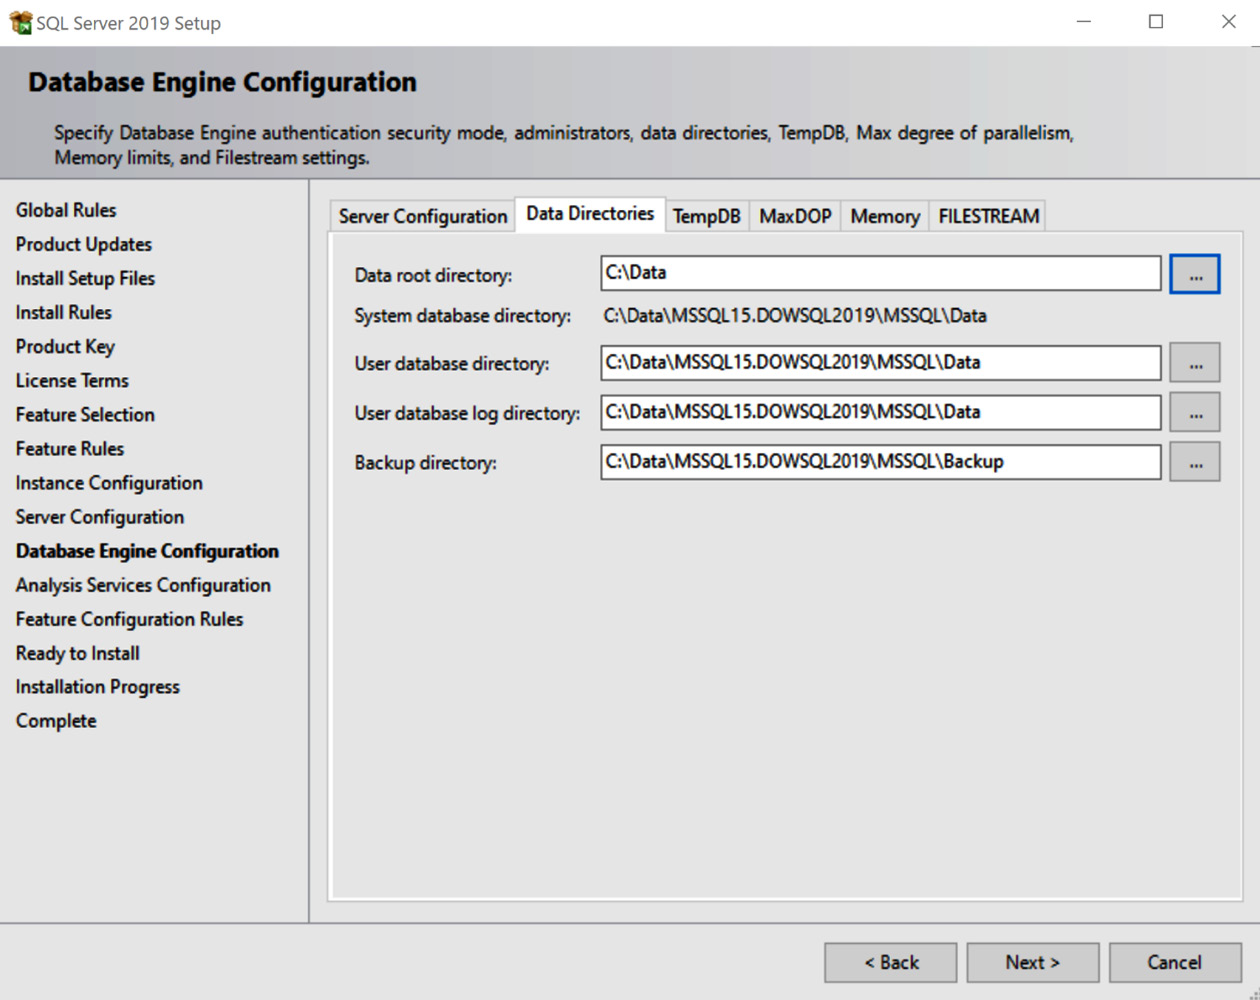
Task: Go to the Server Configuration tab
Action: [x=421, y=215]
